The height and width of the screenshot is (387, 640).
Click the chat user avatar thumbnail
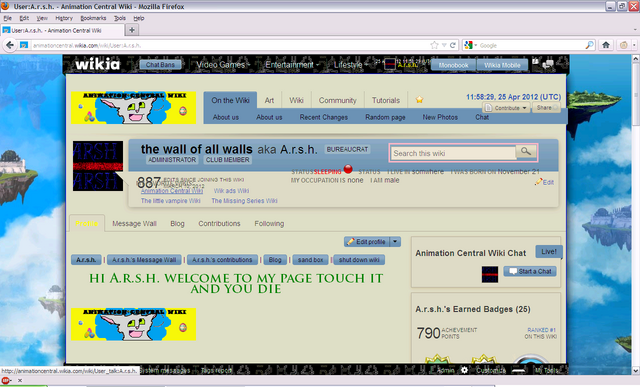[490, 274]
